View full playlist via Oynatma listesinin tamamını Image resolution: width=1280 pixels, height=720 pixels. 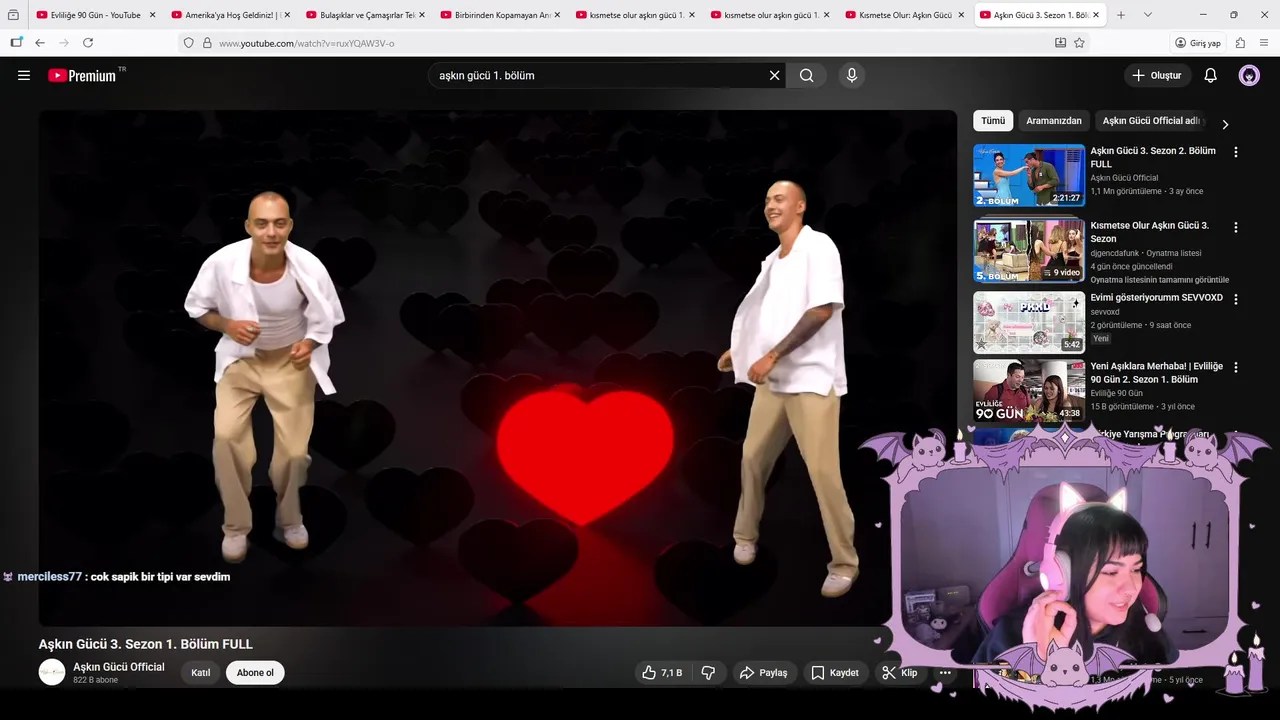tap(1159, 280)
